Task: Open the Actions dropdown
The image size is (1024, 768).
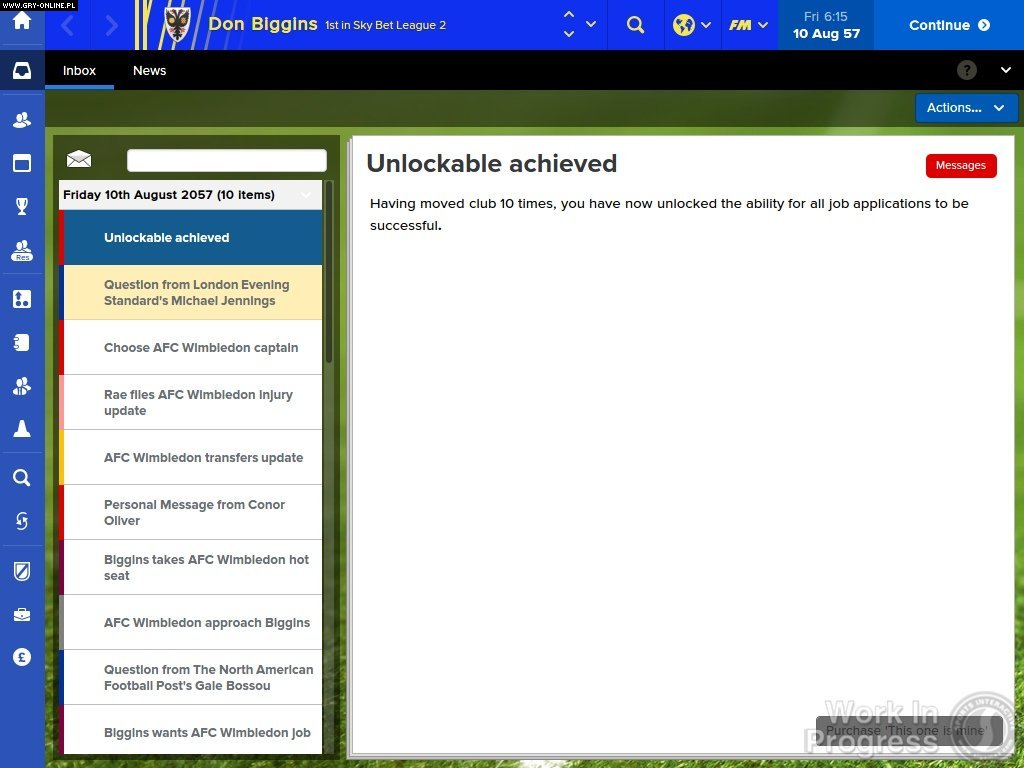Action: 965,107
